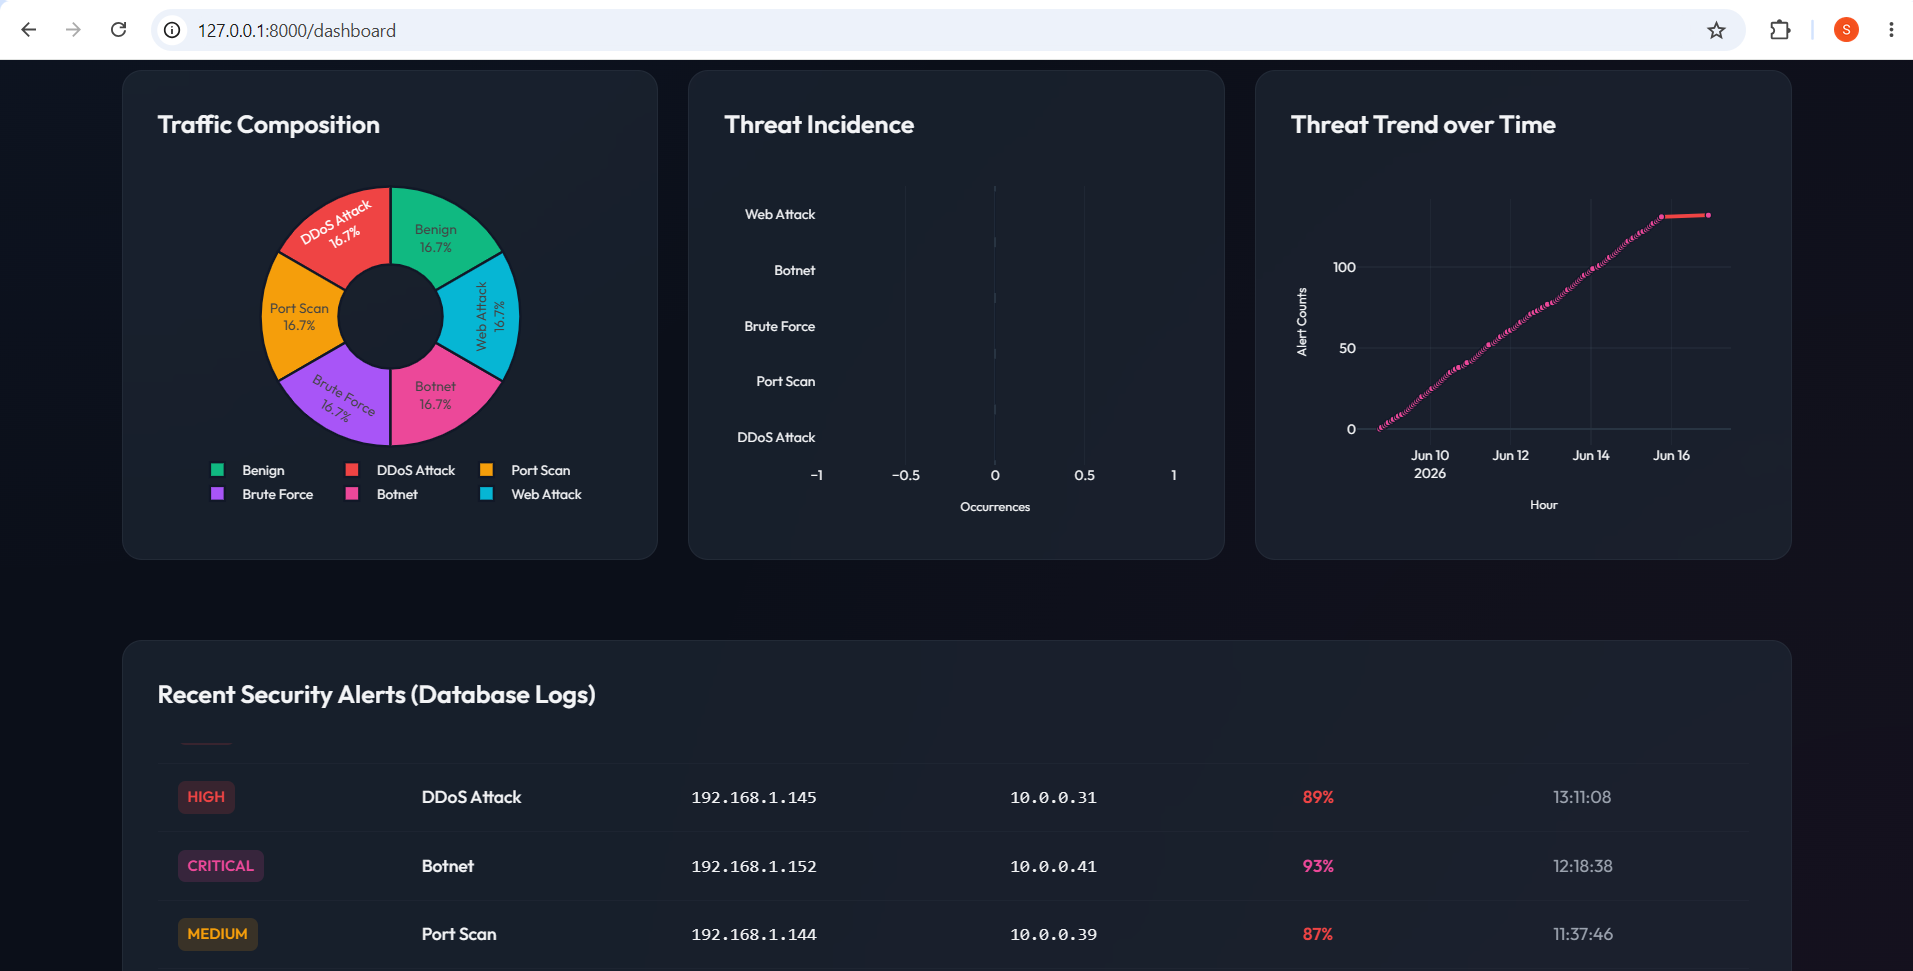Click the timestamp 13:11:08
The width and height of the screenshot is (1913, 971).
point(1582,797)
